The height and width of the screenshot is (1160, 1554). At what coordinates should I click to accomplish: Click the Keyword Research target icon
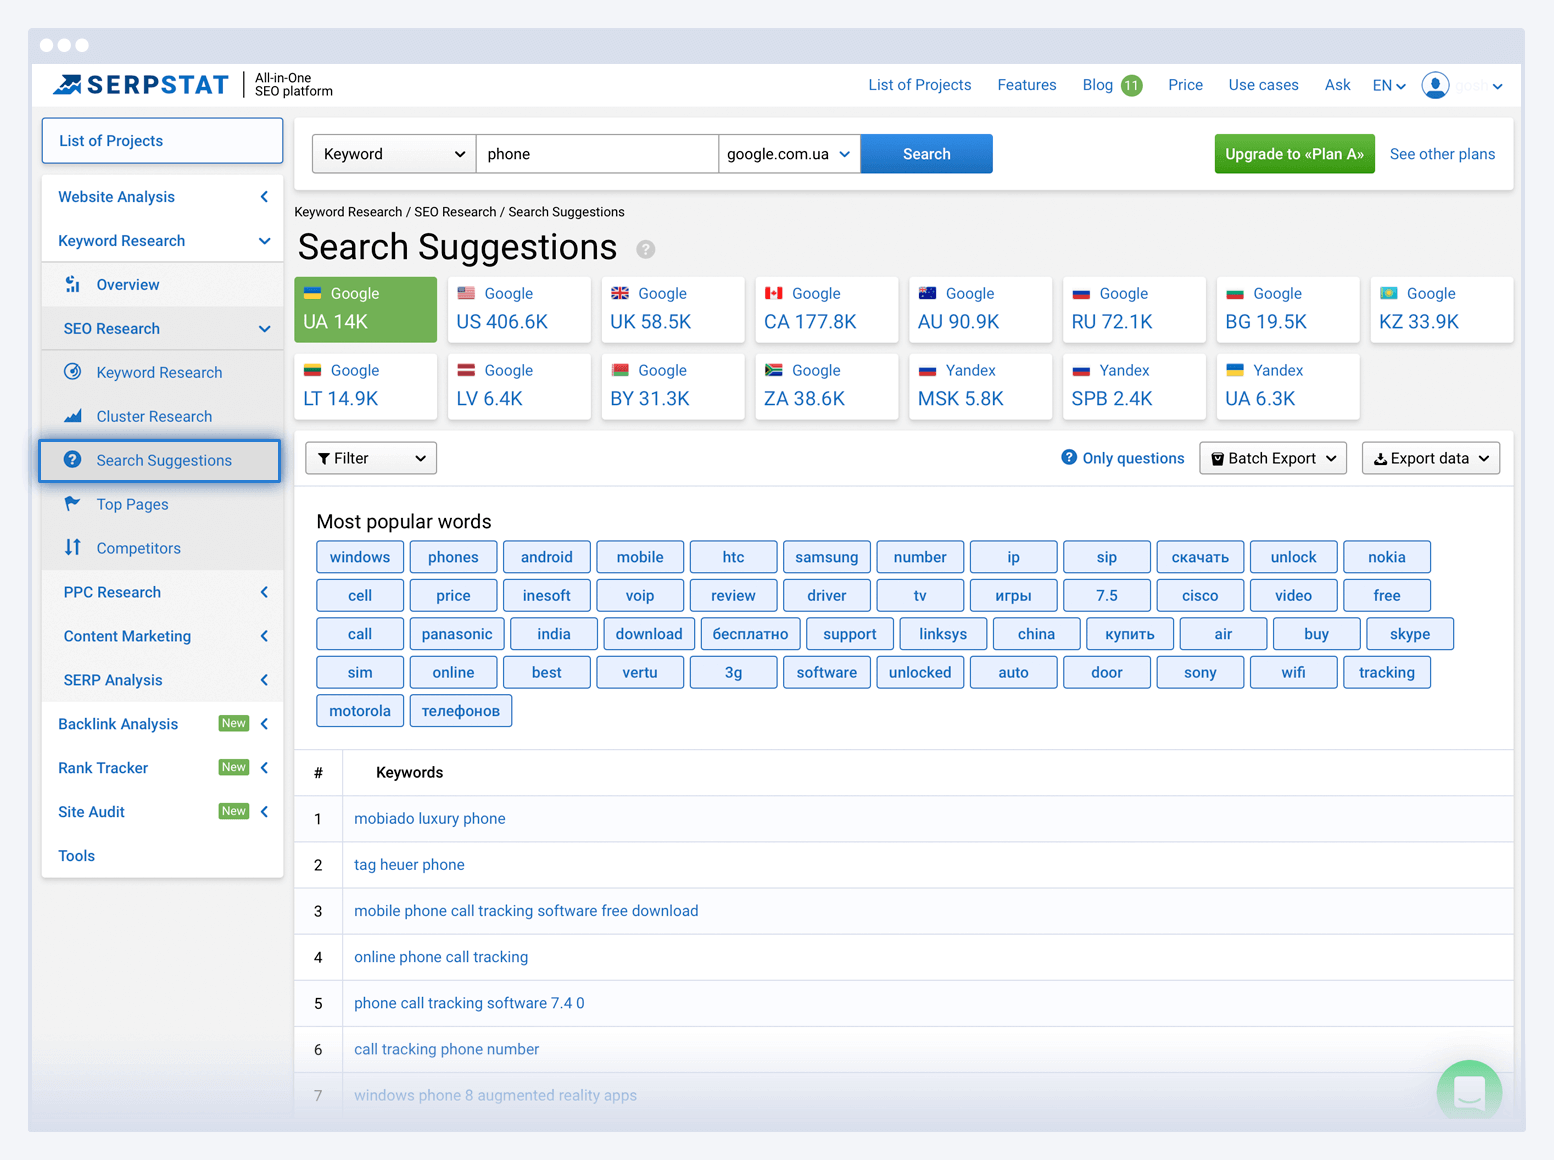tap(73, 372)
